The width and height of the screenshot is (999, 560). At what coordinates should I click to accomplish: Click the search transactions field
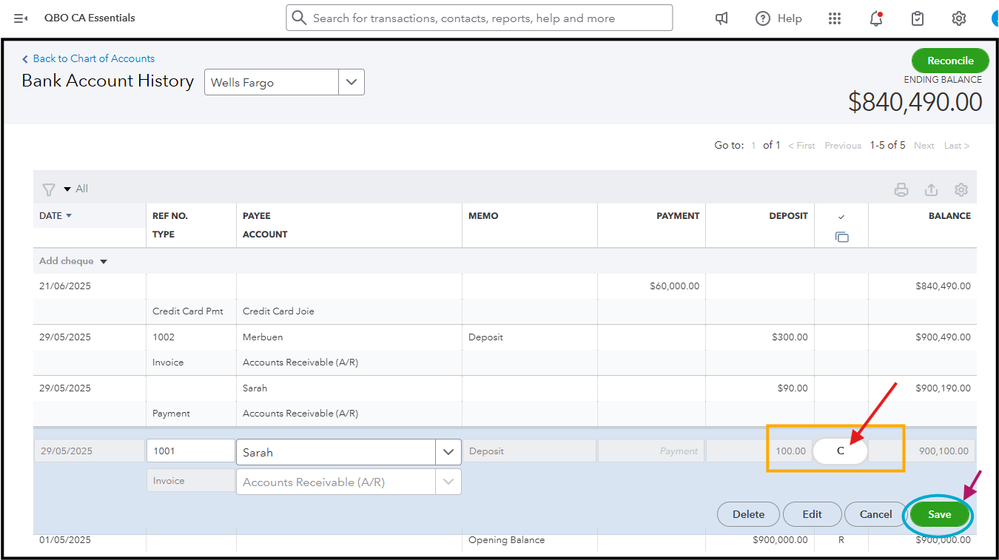pyautogui.click(x=480, y=18)
